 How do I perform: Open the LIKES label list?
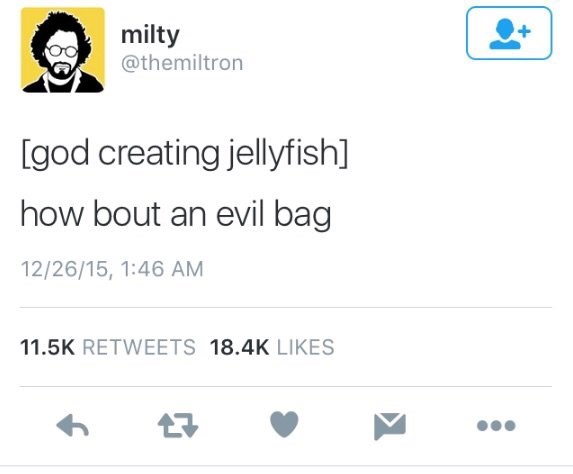pyautogui.click(x=306, y=347)
